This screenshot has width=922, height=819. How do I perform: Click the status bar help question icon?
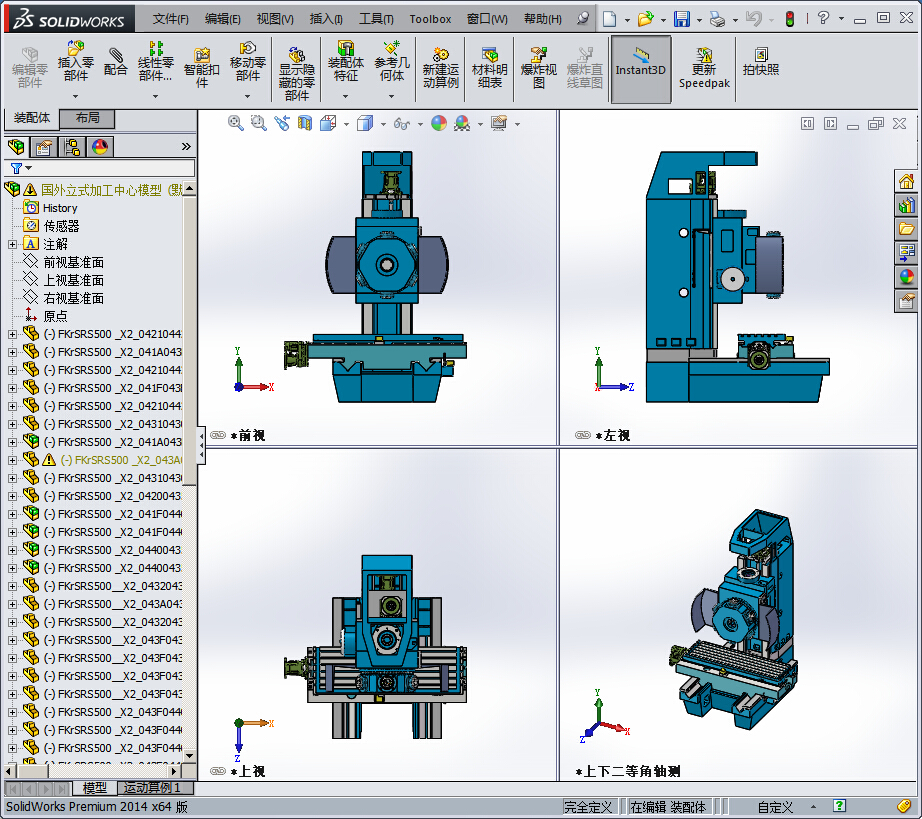pyautogui.click(x=839, y=806)
